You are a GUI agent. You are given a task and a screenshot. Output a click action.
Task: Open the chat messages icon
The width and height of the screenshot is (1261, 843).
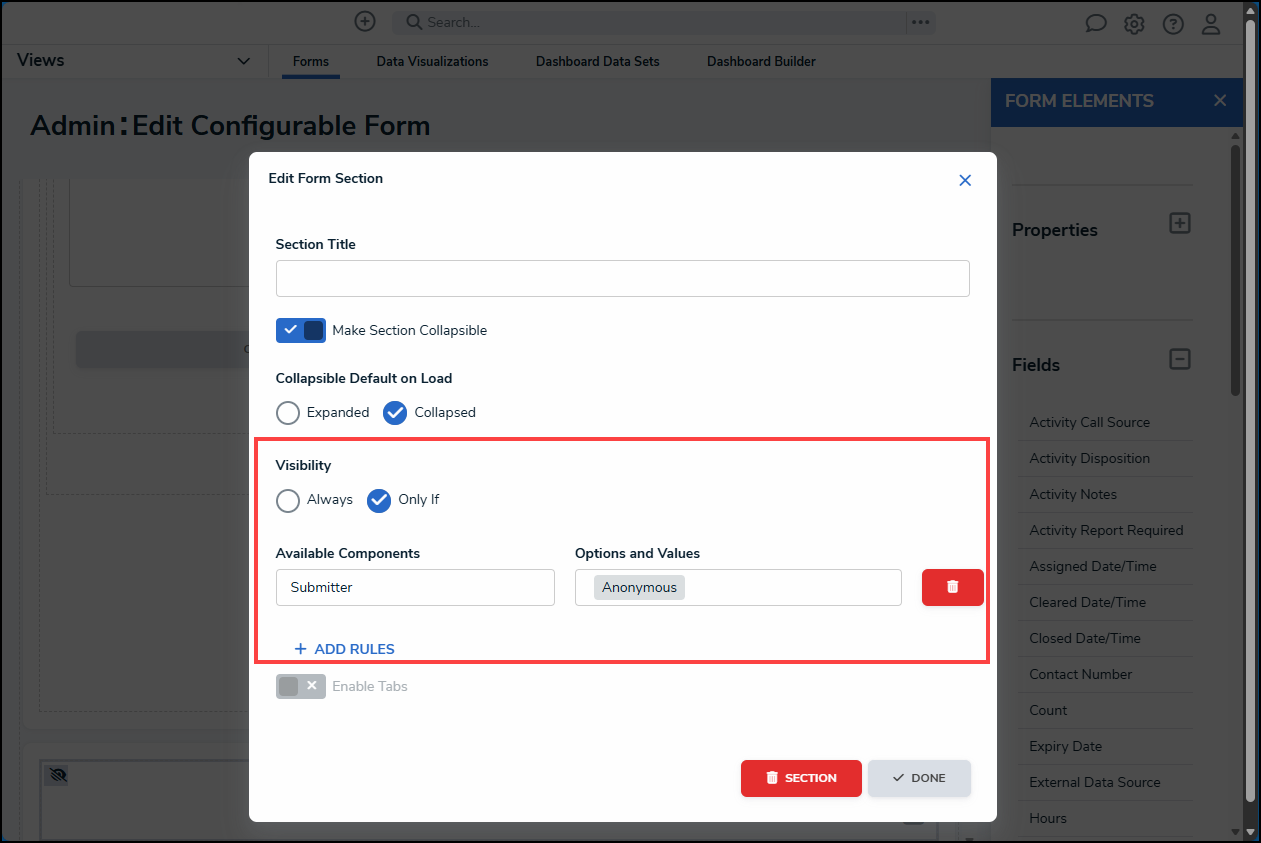(1096, 24)
